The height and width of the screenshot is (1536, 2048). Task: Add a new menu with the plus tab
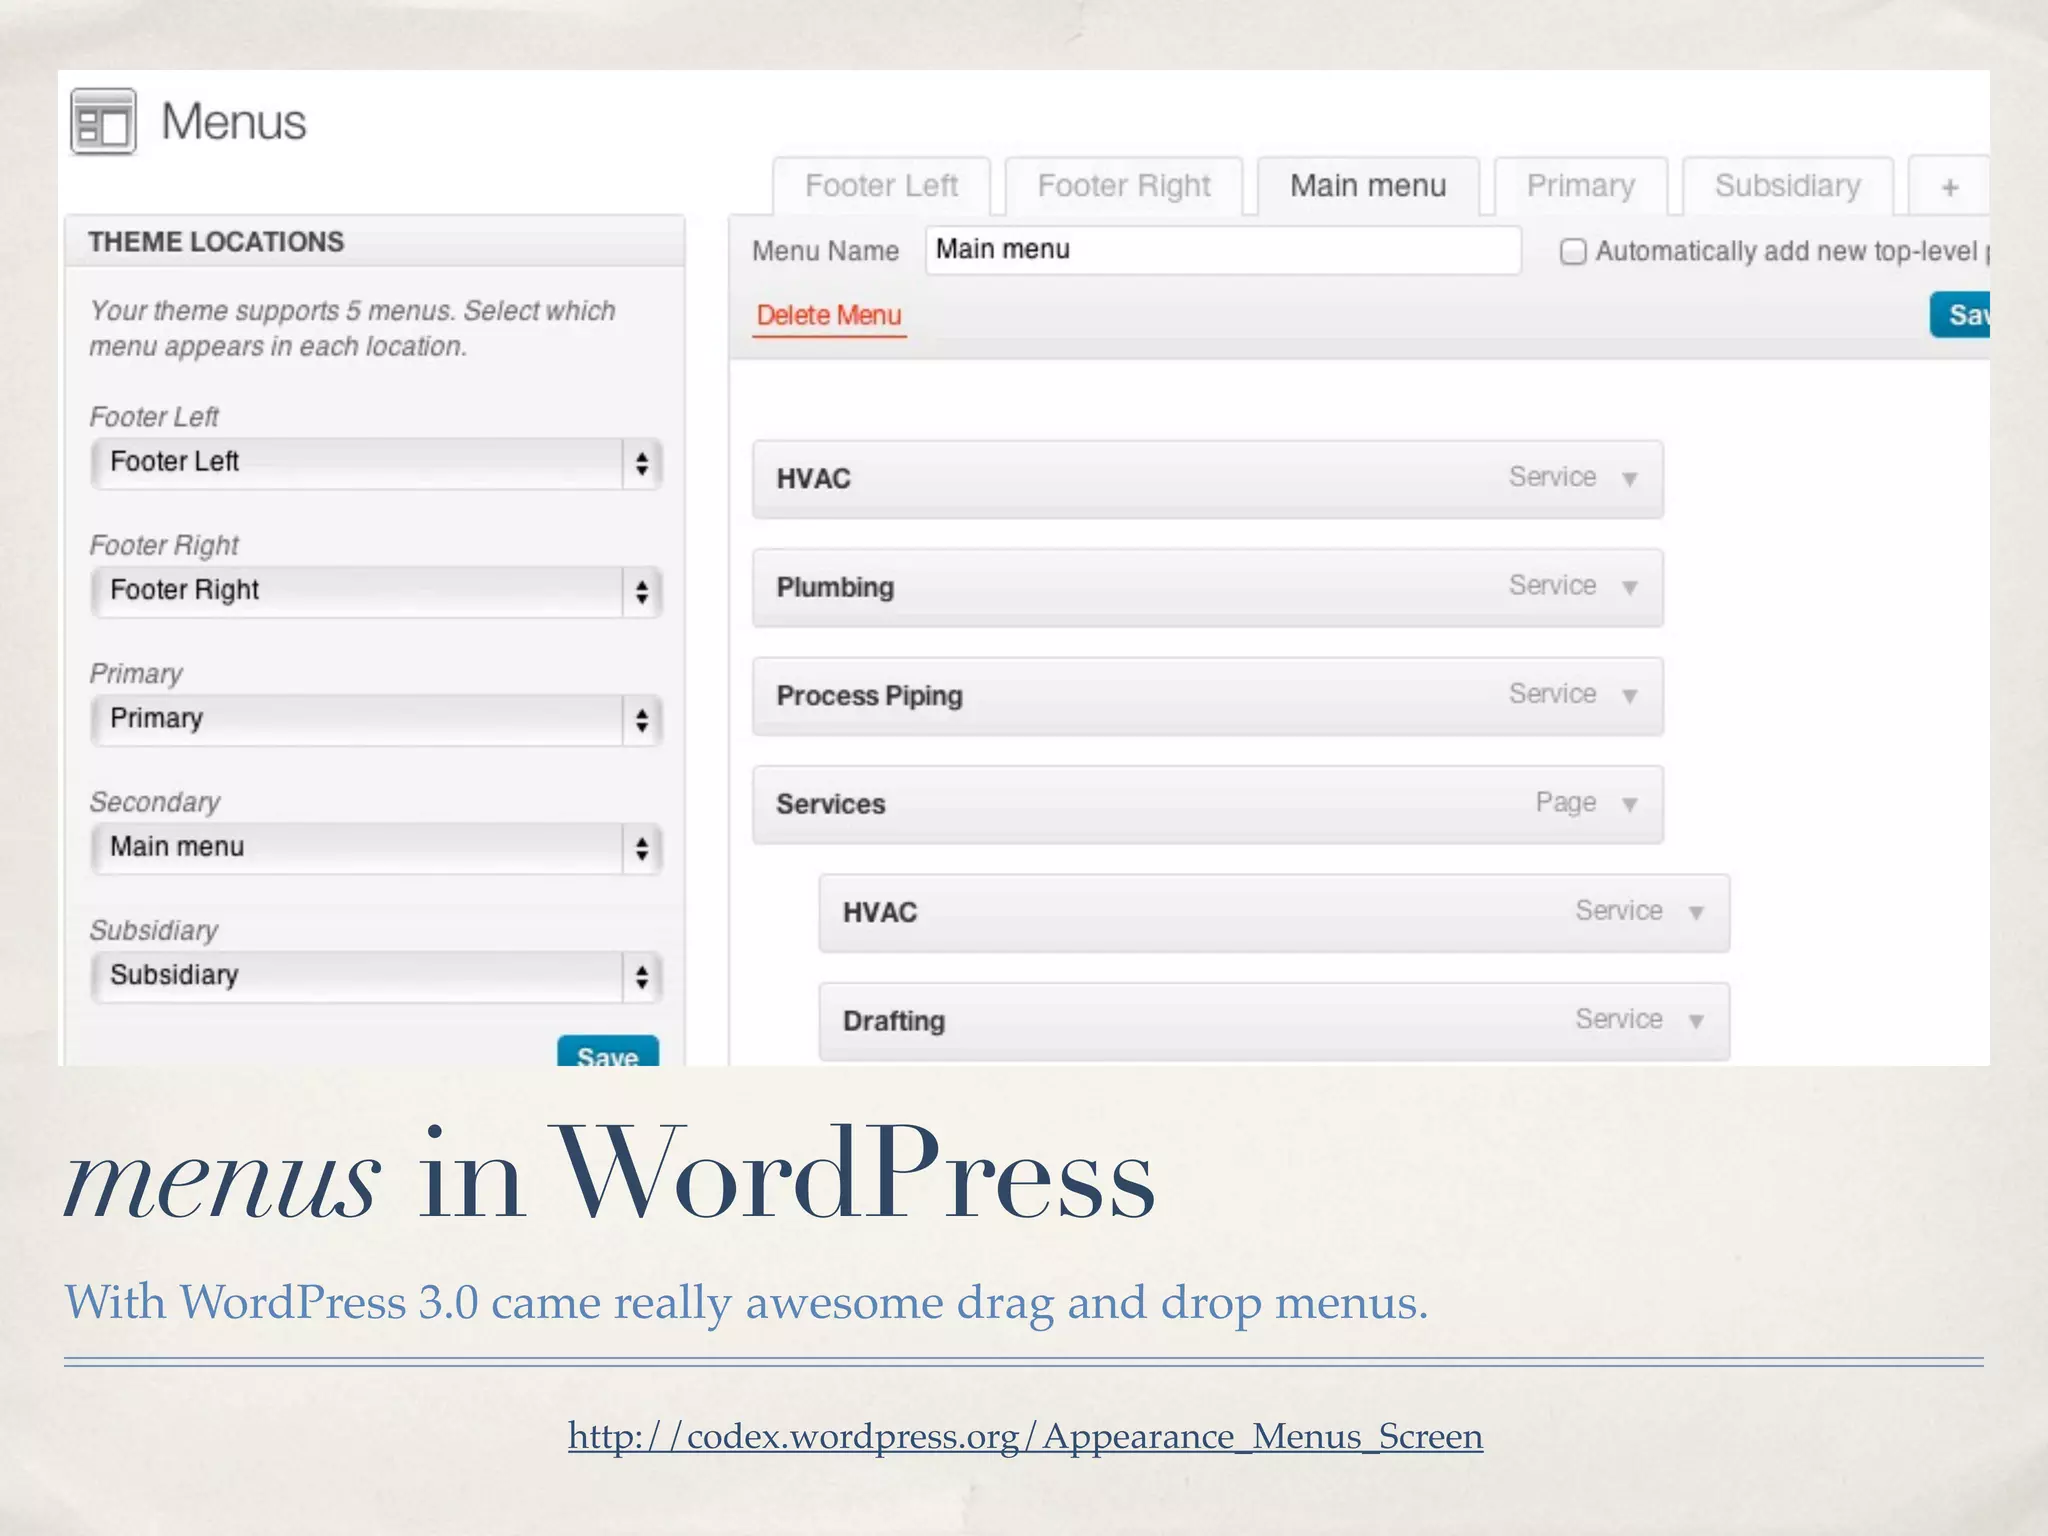click(1949, 187)
